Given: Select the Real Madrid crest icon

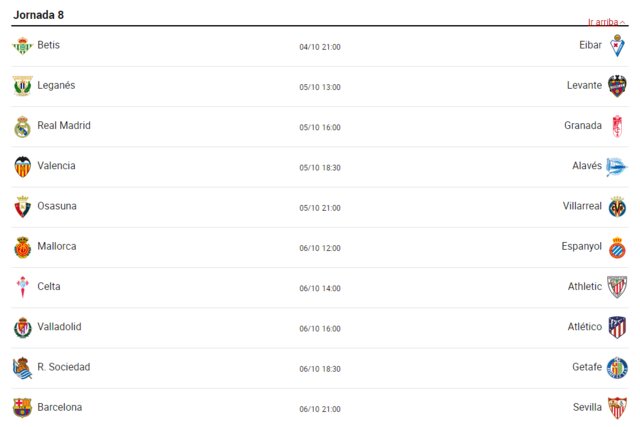Looking at the screenshot, I should pyautogui.click(x=22, y=127).
